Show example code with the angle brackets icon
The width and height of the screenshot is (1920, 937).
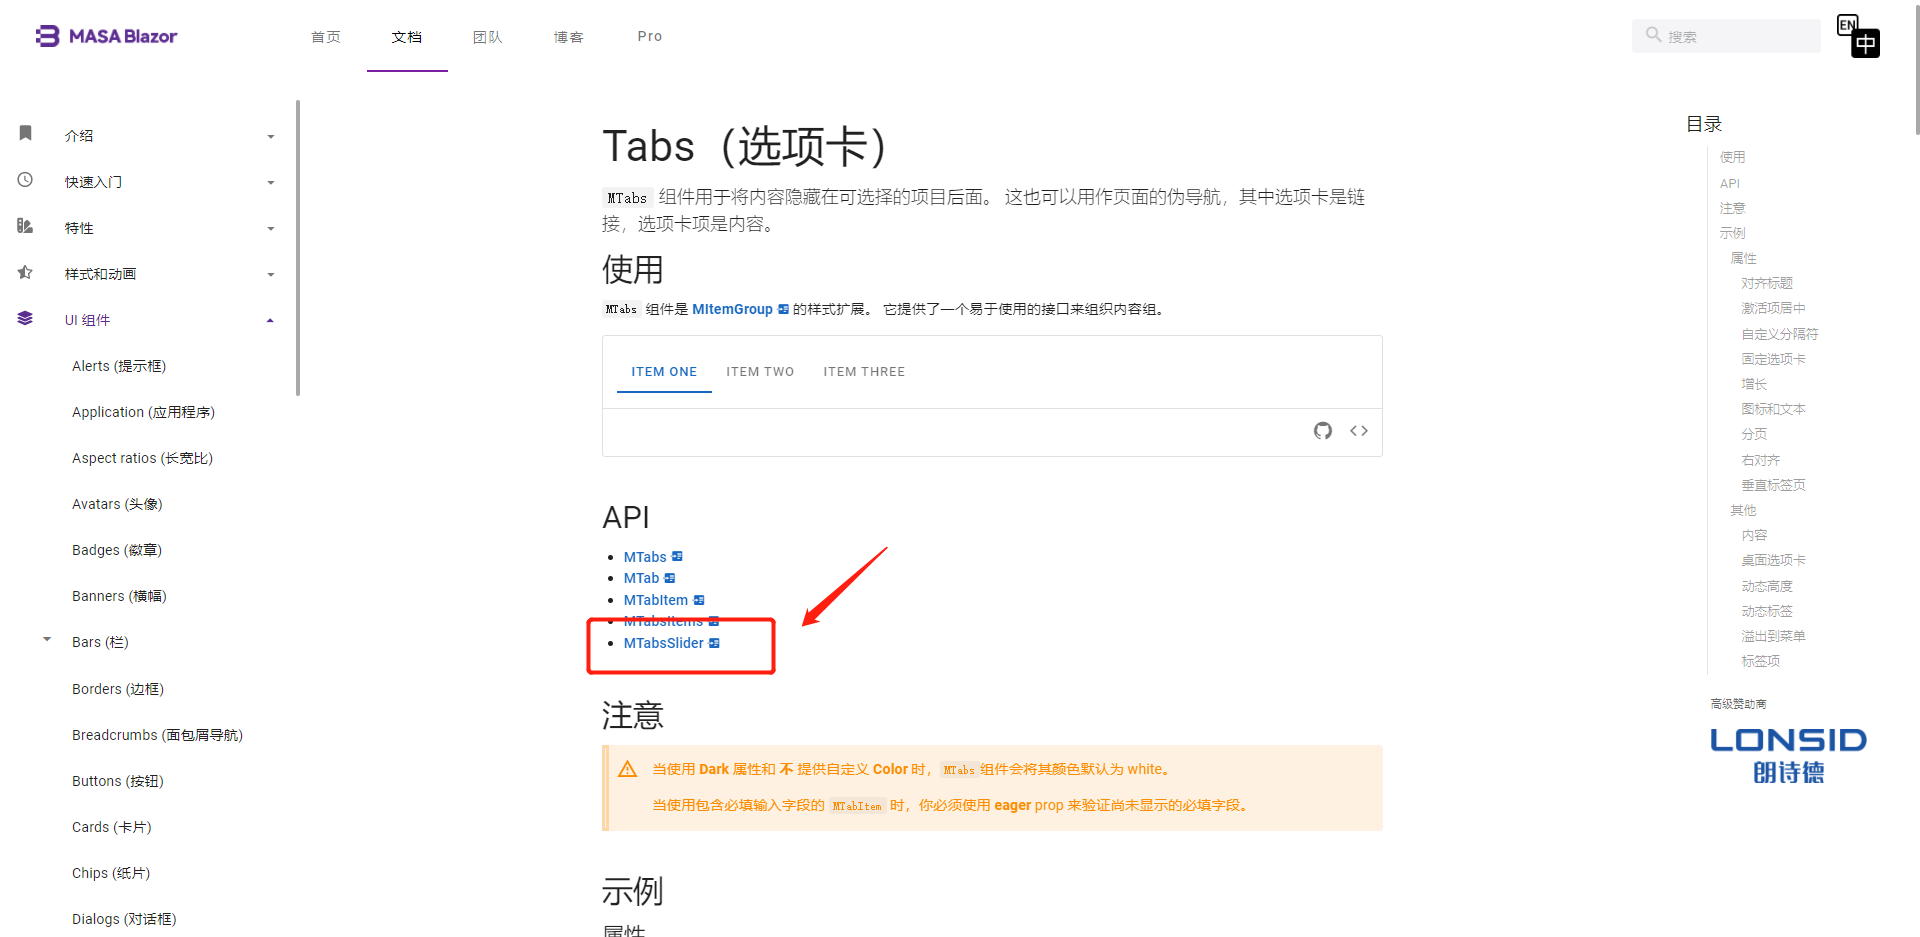coord(1359,431)
